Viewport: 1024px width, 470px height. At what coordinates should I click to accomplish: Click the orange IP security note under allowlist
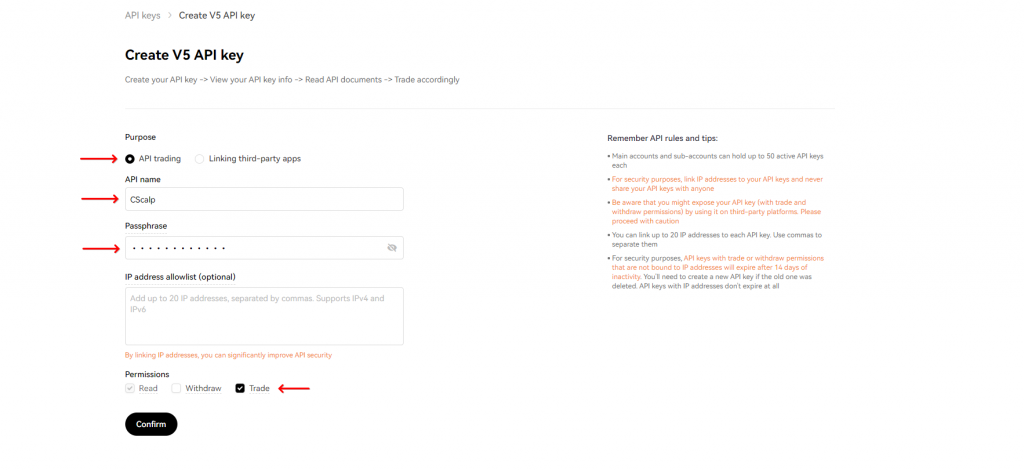pyautogui.click(x=228, y=355)
